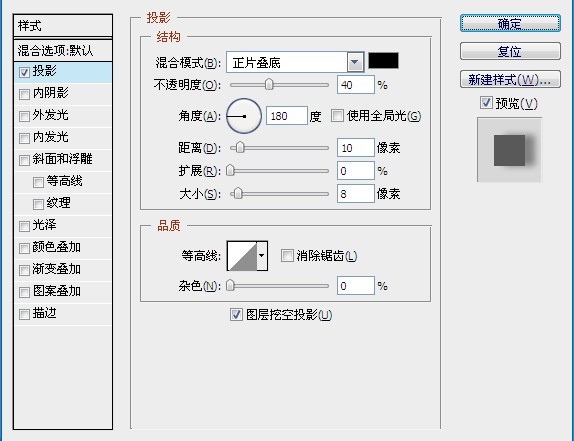The width and height of the screenshot is (574, 441).
Task: Uncheck the 预览 preview checkbox
Action: pyautogui.click(x=486, y=103)
